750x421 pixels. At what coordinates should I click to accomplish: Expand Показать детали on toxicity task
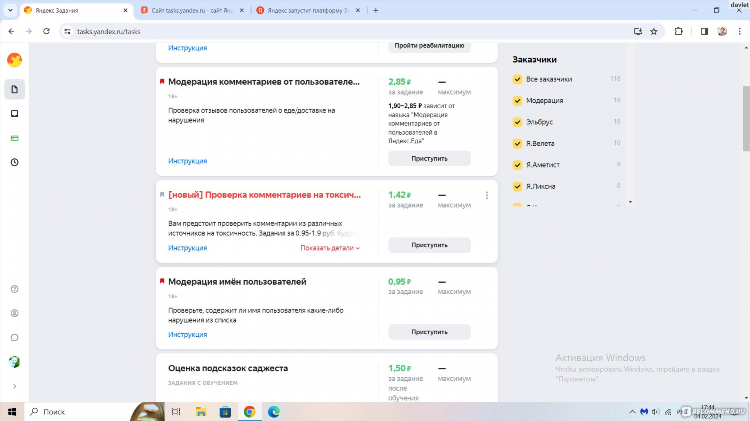(x=330, y=248)
